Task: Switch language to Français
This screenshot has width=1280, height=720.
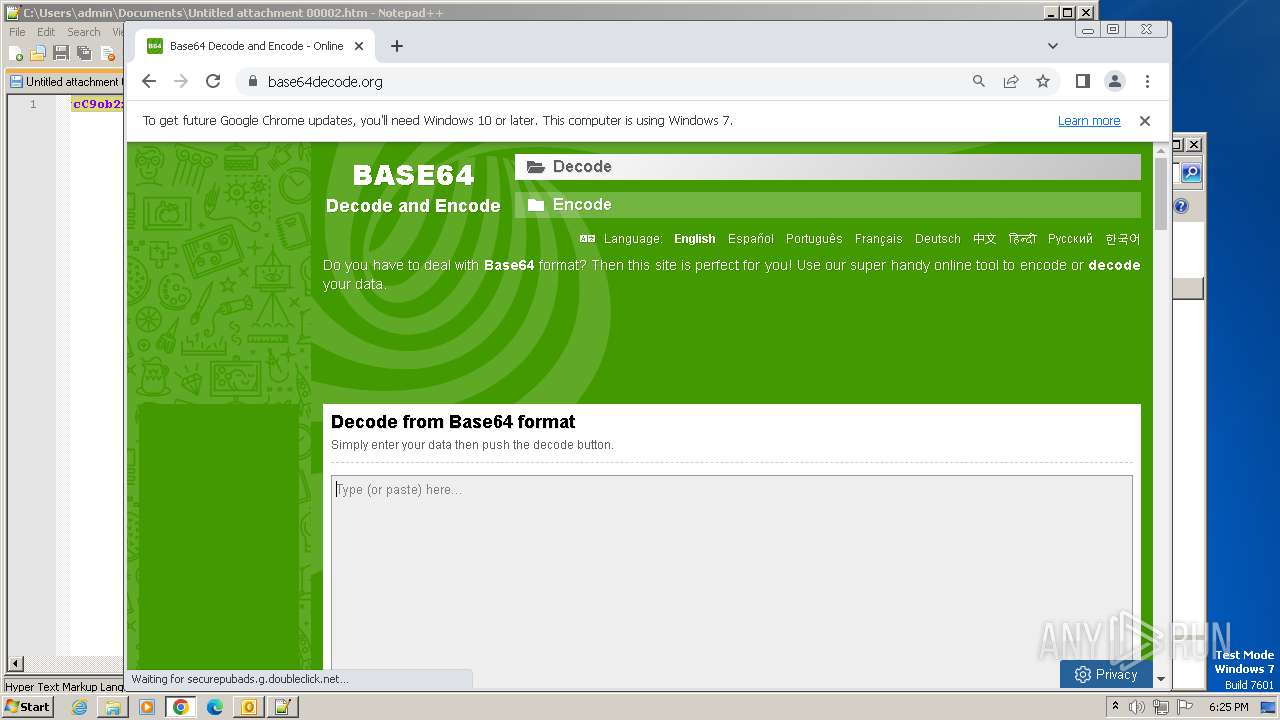Action: pos(879,239)
